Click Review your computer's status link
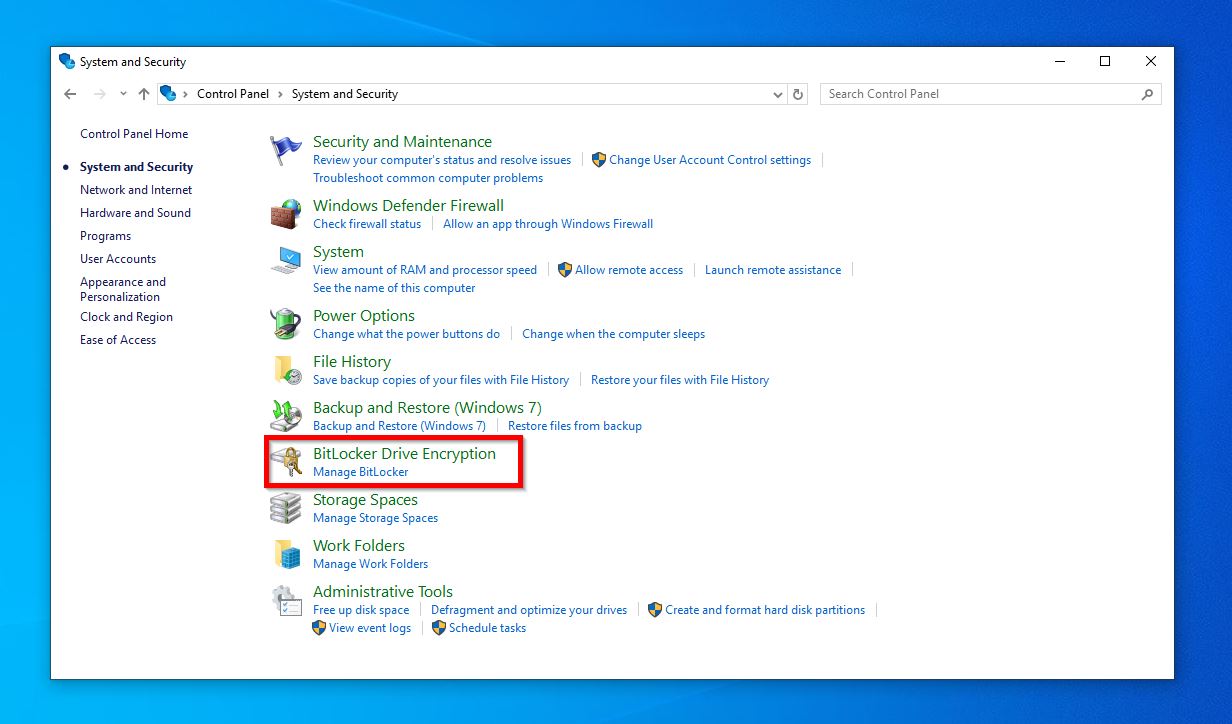This screenshot has height=724, width=1232. [x=442, y=160]
